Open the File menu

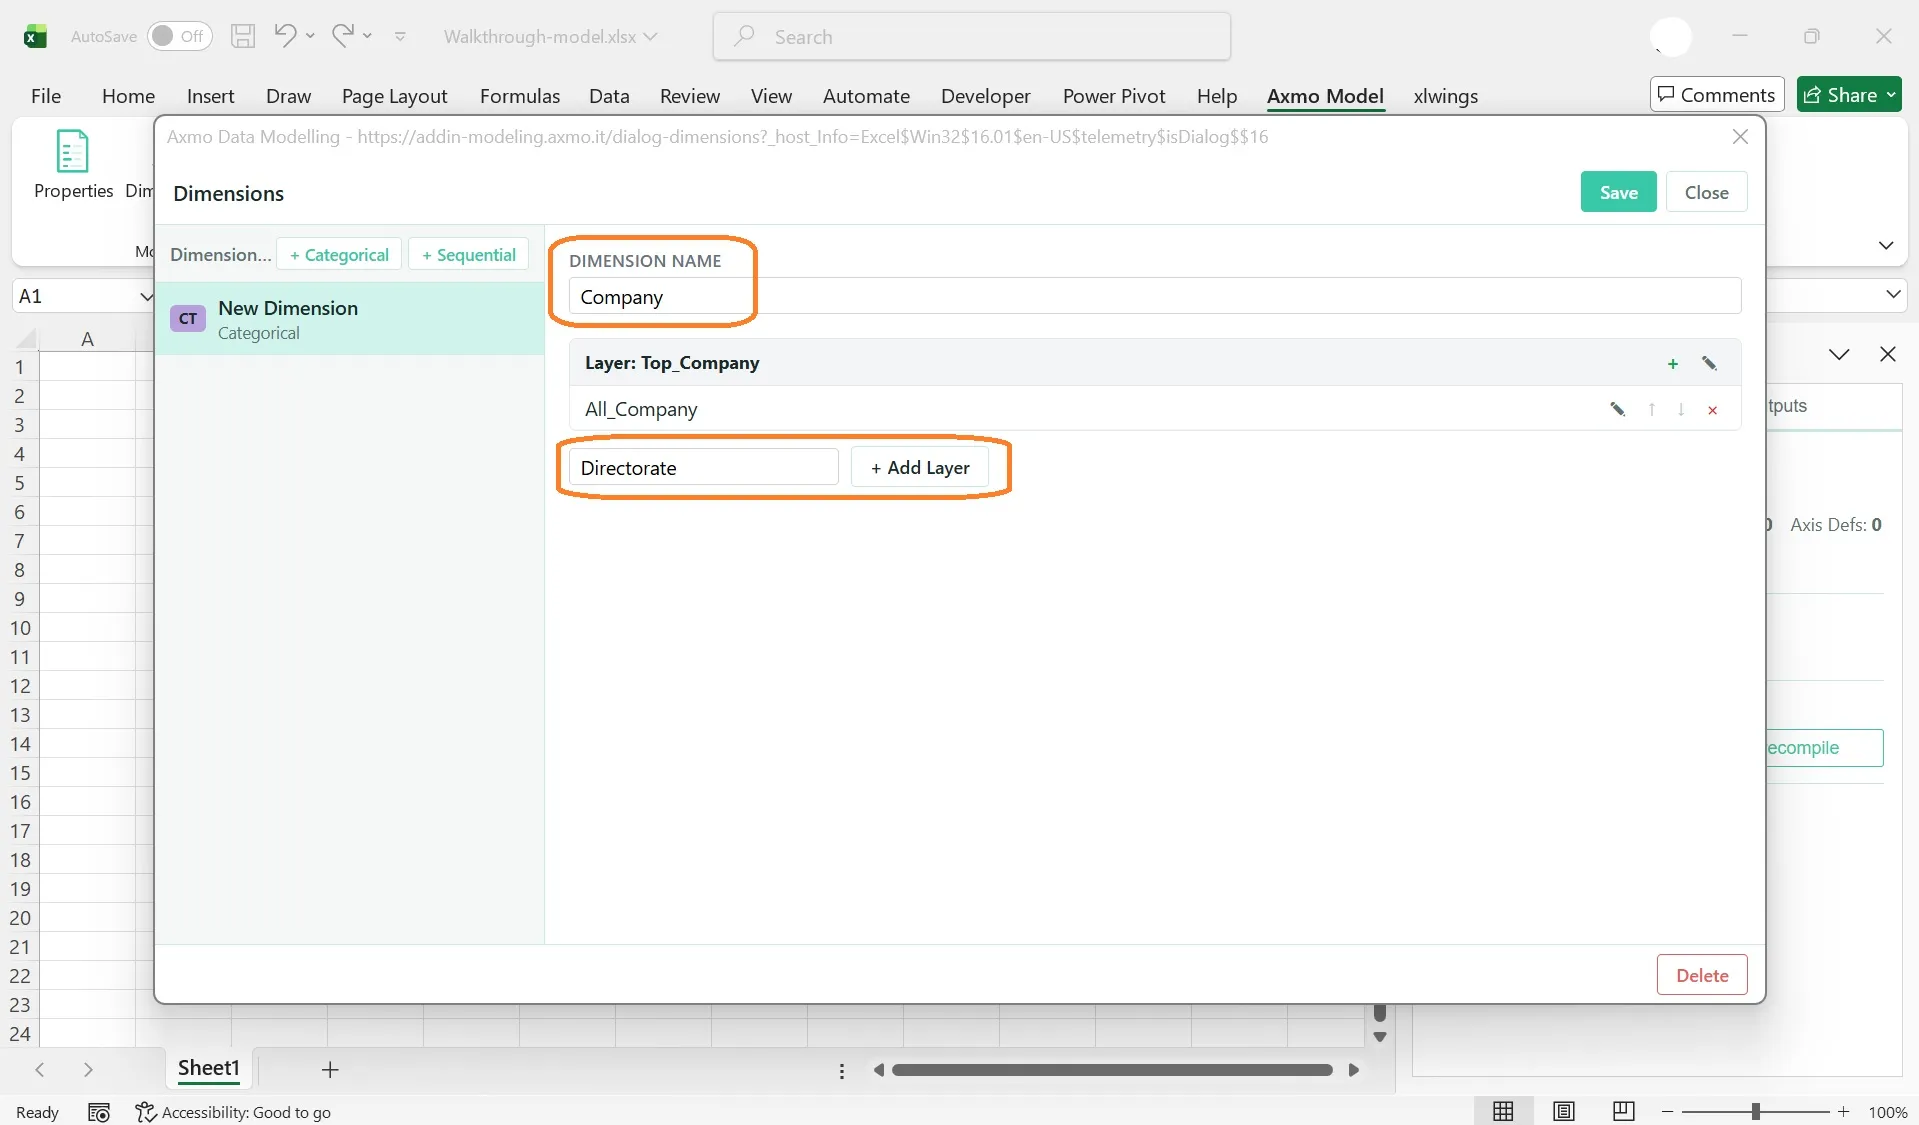click(46, 96)
